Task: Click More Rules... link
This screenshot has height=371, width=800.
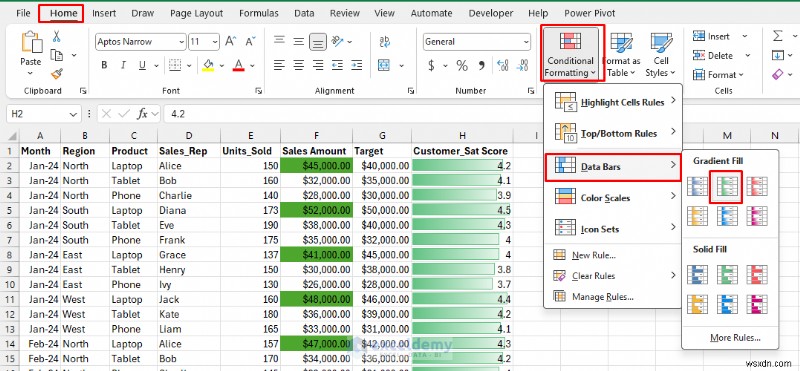Action: 735,337
